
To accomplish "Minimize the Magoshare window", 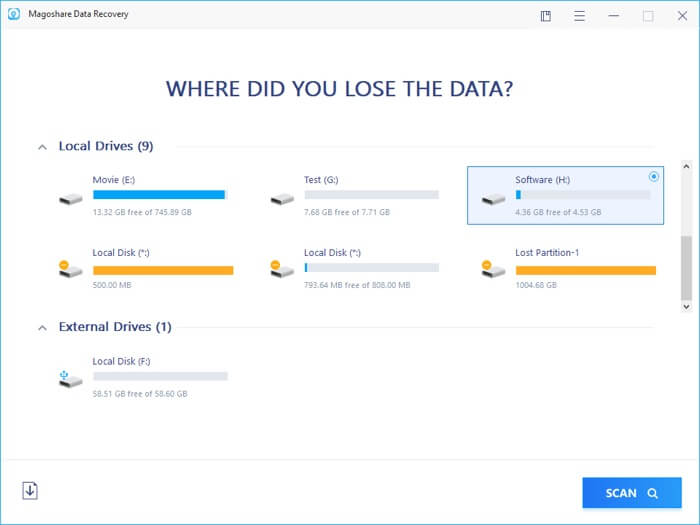I will (x=614, y=16).
